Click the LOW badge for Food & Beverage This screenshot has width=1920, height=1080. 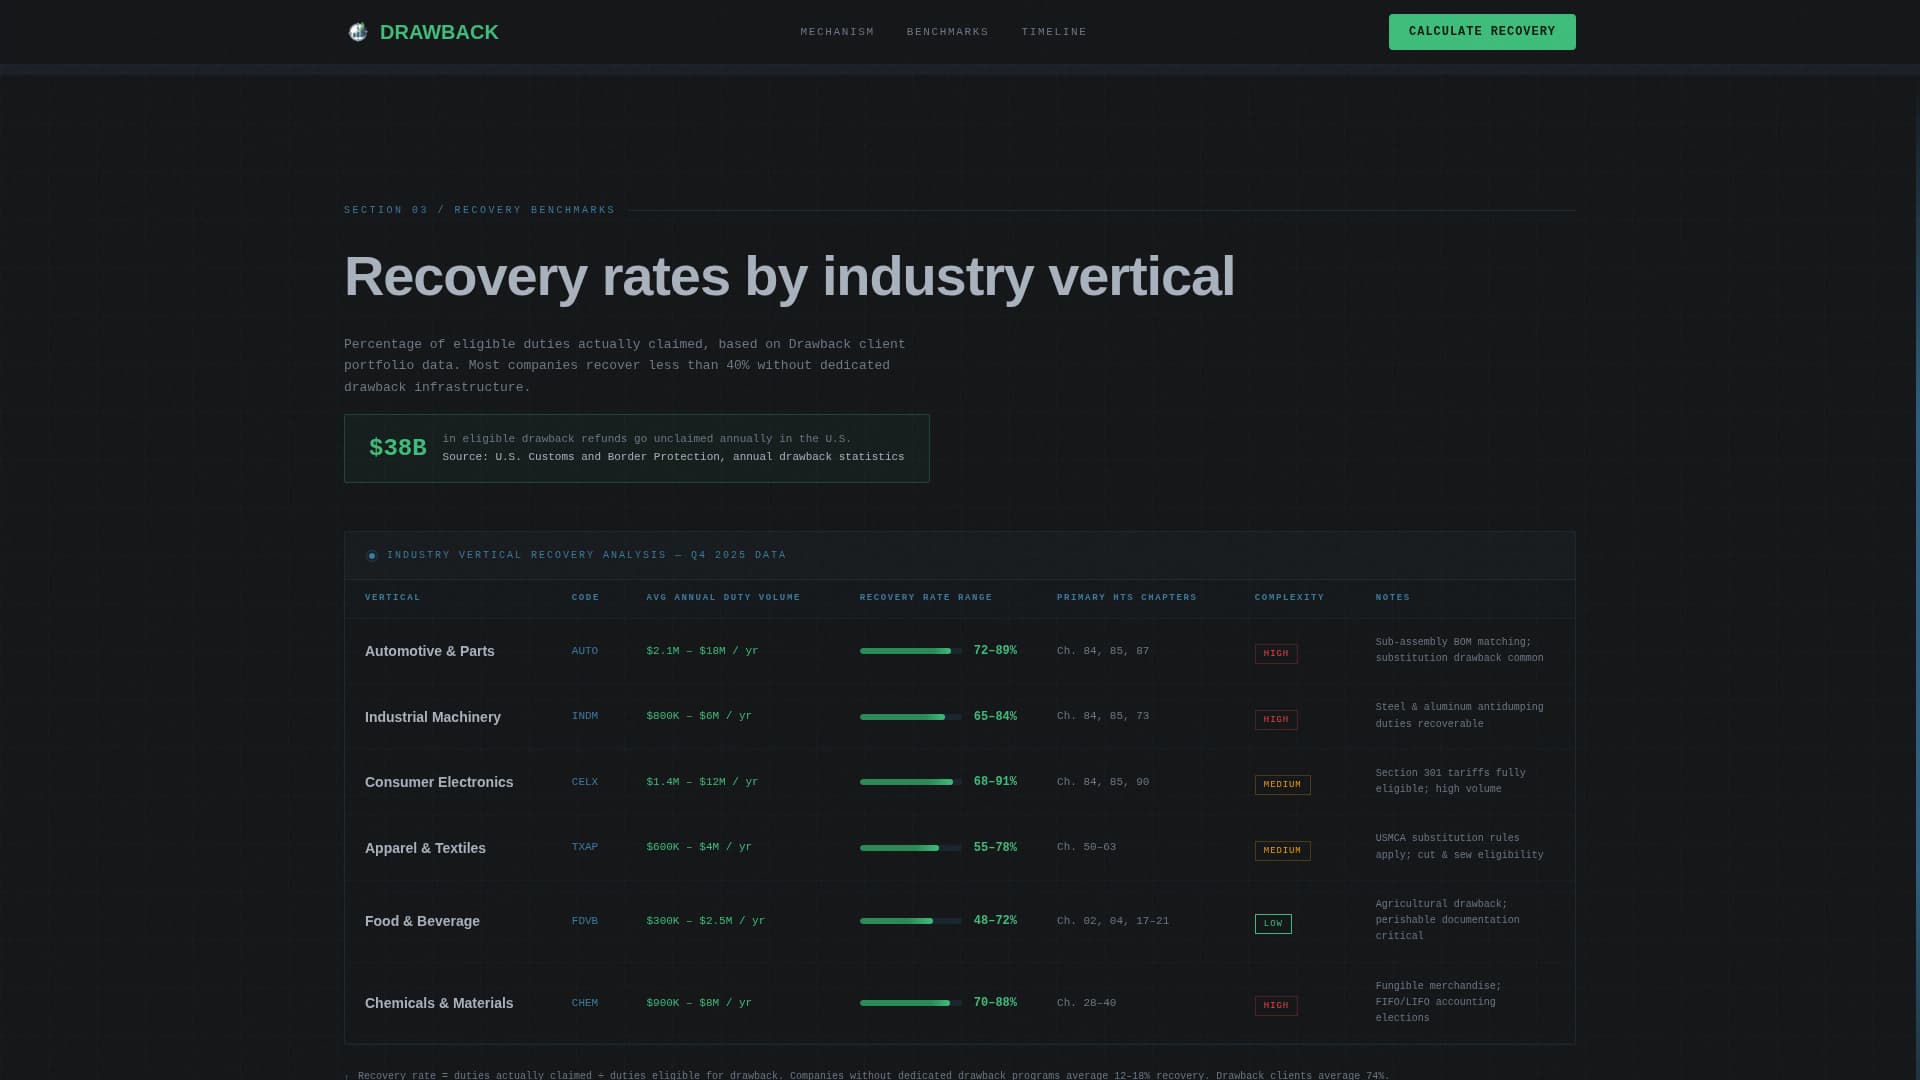1273,924
